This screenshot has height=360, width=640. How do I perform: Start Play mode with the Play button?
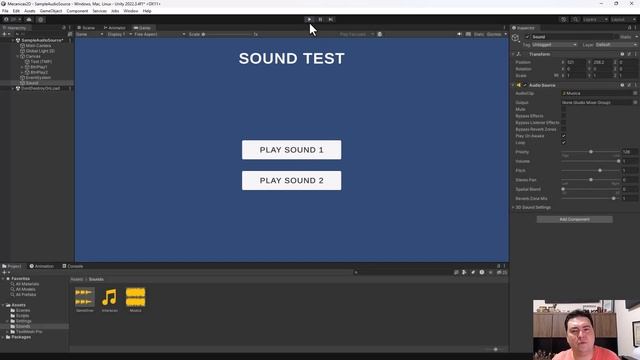[x=309, y=19]
